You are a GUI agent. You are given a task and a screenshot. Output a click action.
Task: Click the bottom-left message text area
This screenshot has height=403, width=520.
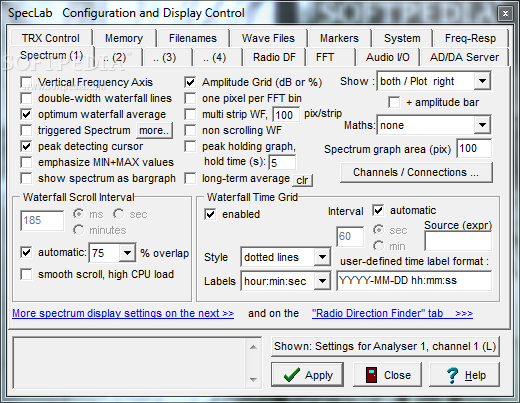click(129, 363)
